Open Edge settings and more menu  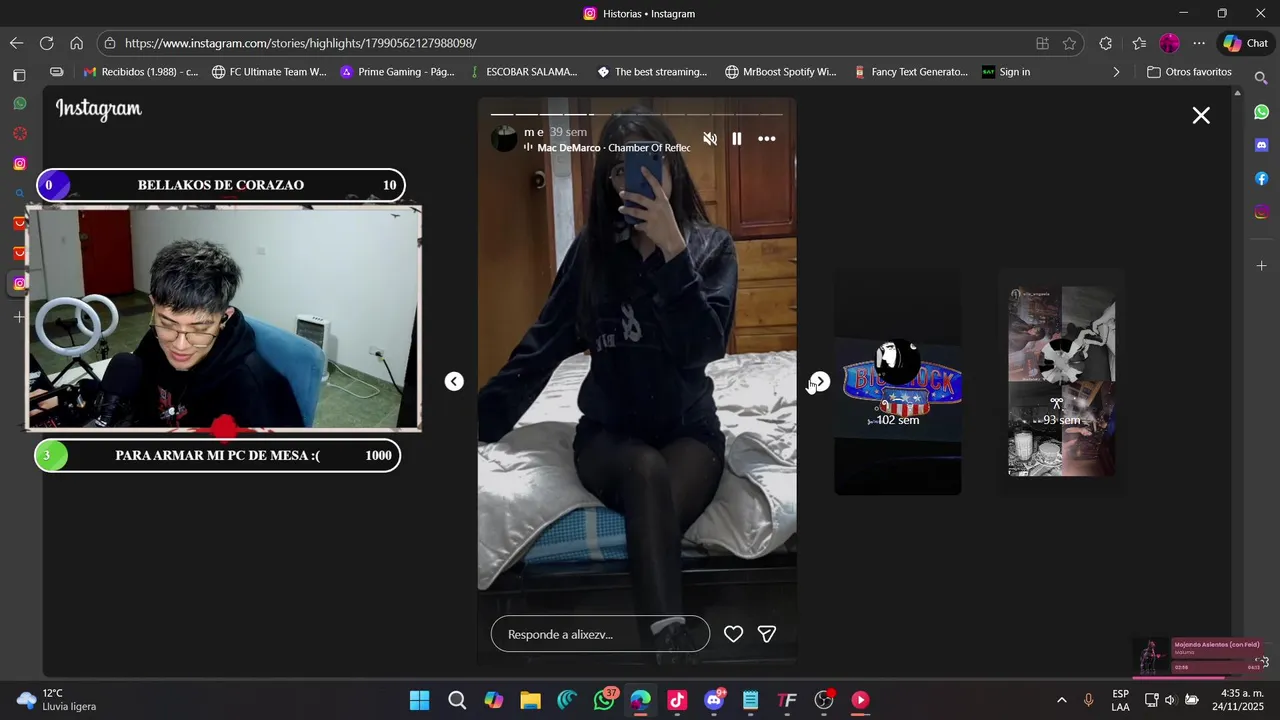[x=1199, y=43]
